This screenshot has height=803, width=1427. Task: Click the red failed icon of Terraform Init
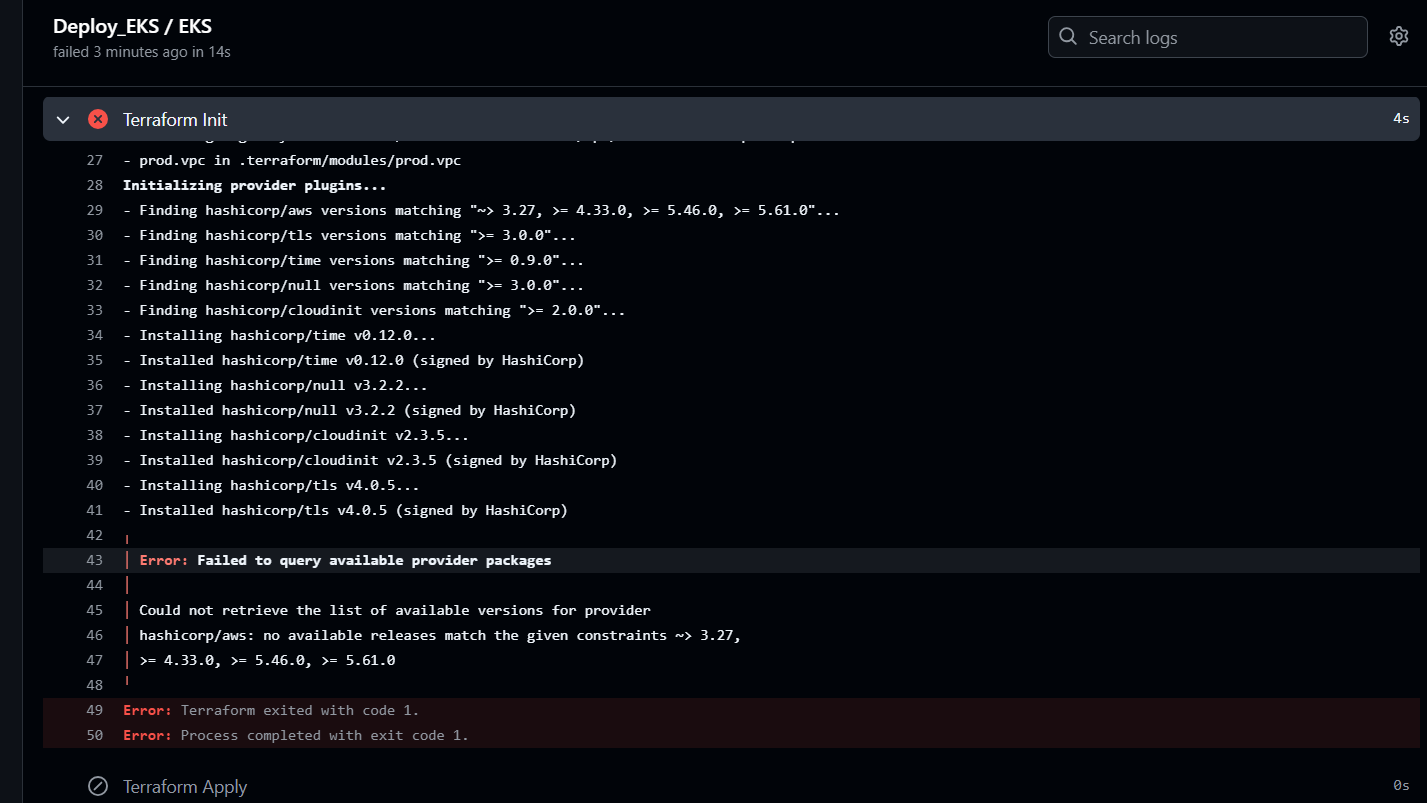pos(98,119)
